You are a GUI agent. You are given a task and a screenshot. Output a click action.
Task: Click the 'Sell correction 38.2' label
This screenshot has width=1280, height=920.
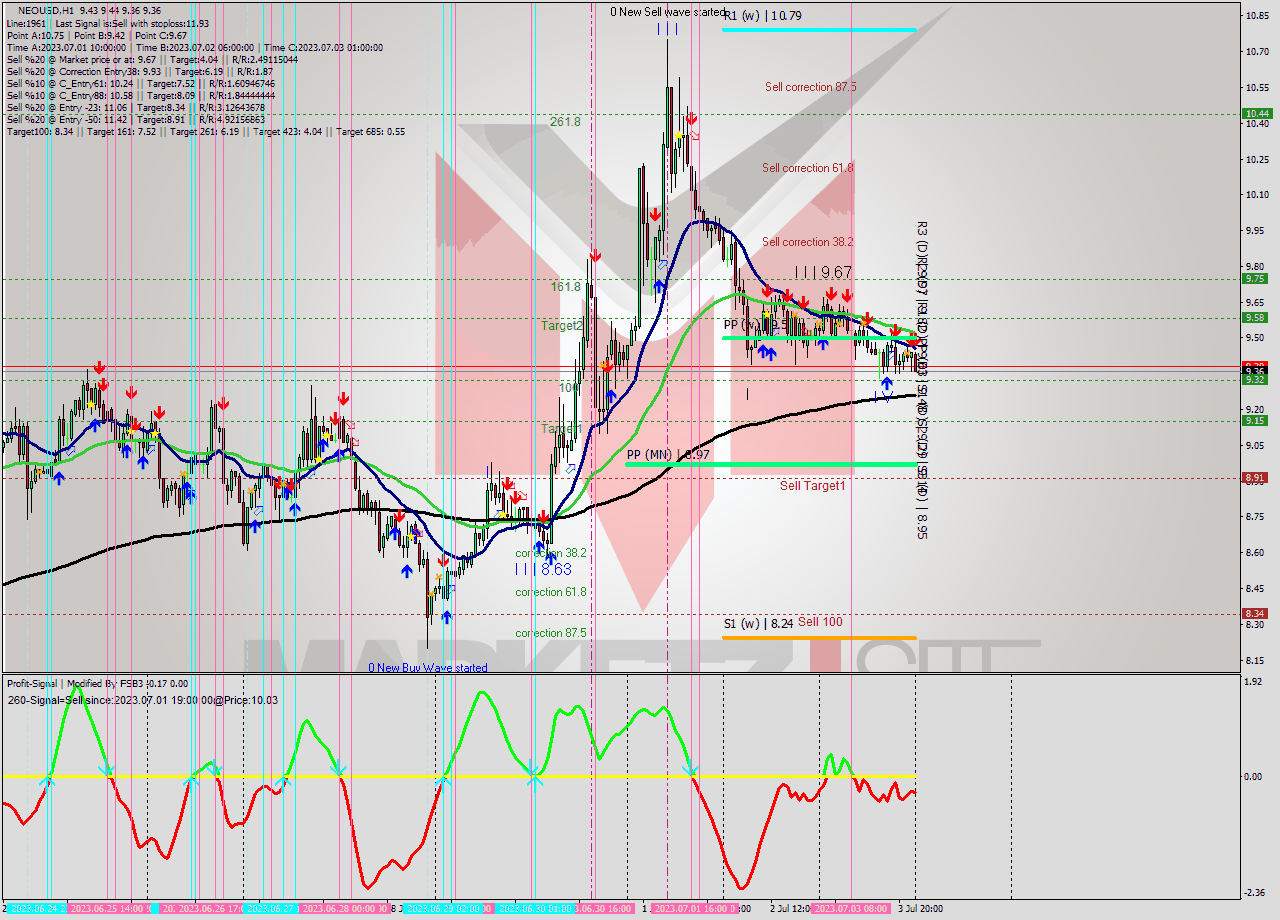[807, 242]
